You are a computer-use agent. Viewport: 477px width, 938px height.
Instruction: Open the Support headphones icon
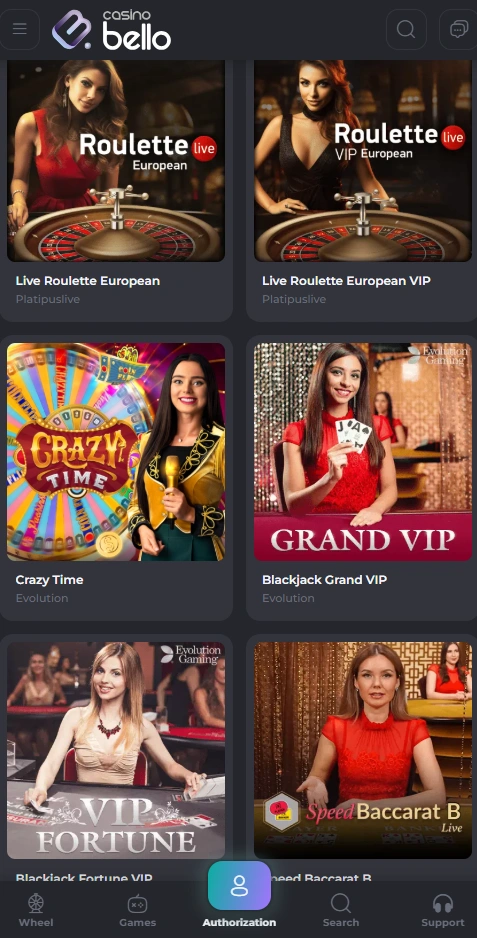tap(443, 903)
